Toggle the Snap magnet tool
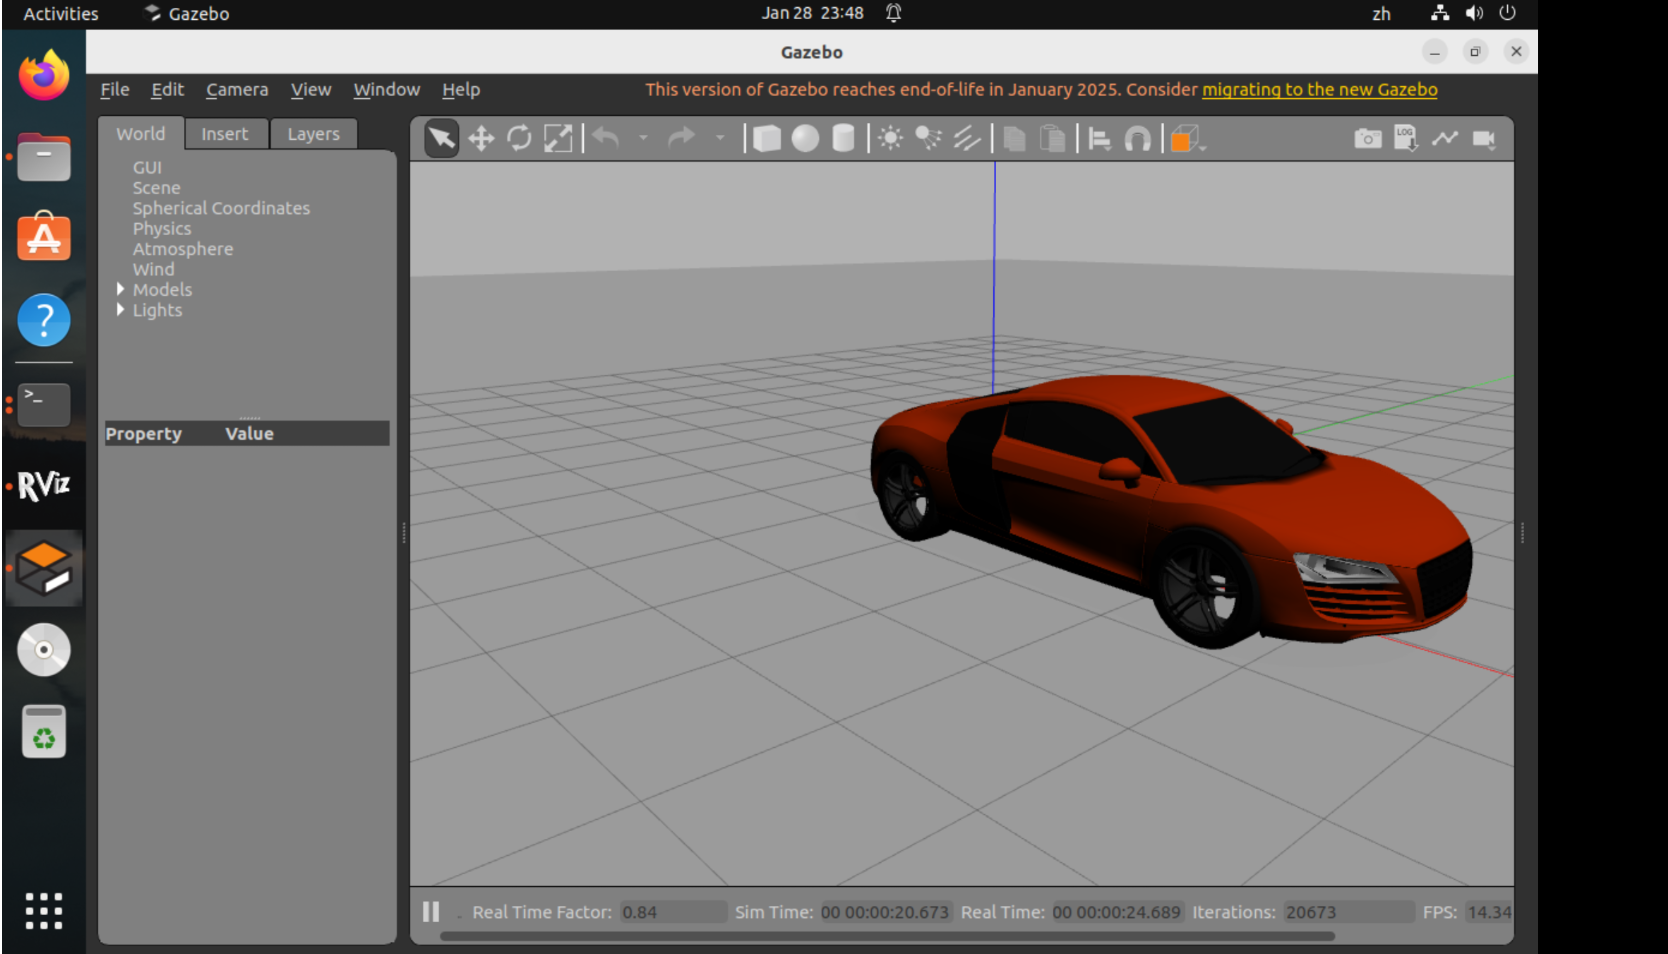 [x=1137, y=138]
